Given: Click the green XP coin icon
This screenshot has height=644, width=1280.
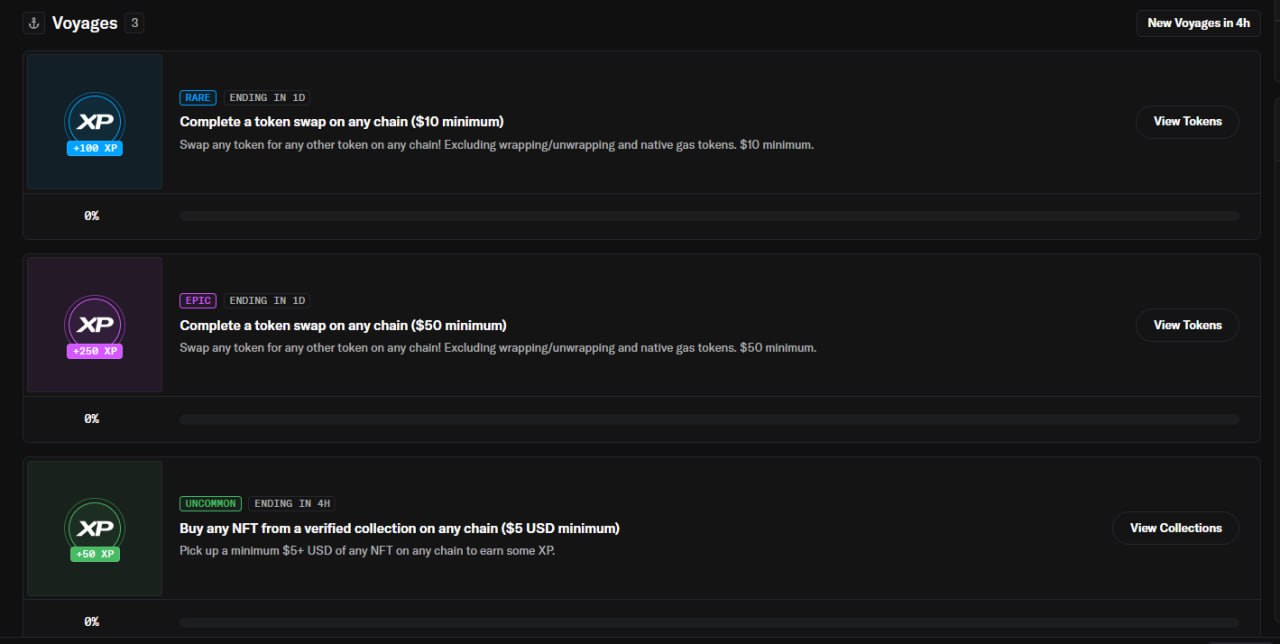Looking at the screenshot, I should coord(95,528).
